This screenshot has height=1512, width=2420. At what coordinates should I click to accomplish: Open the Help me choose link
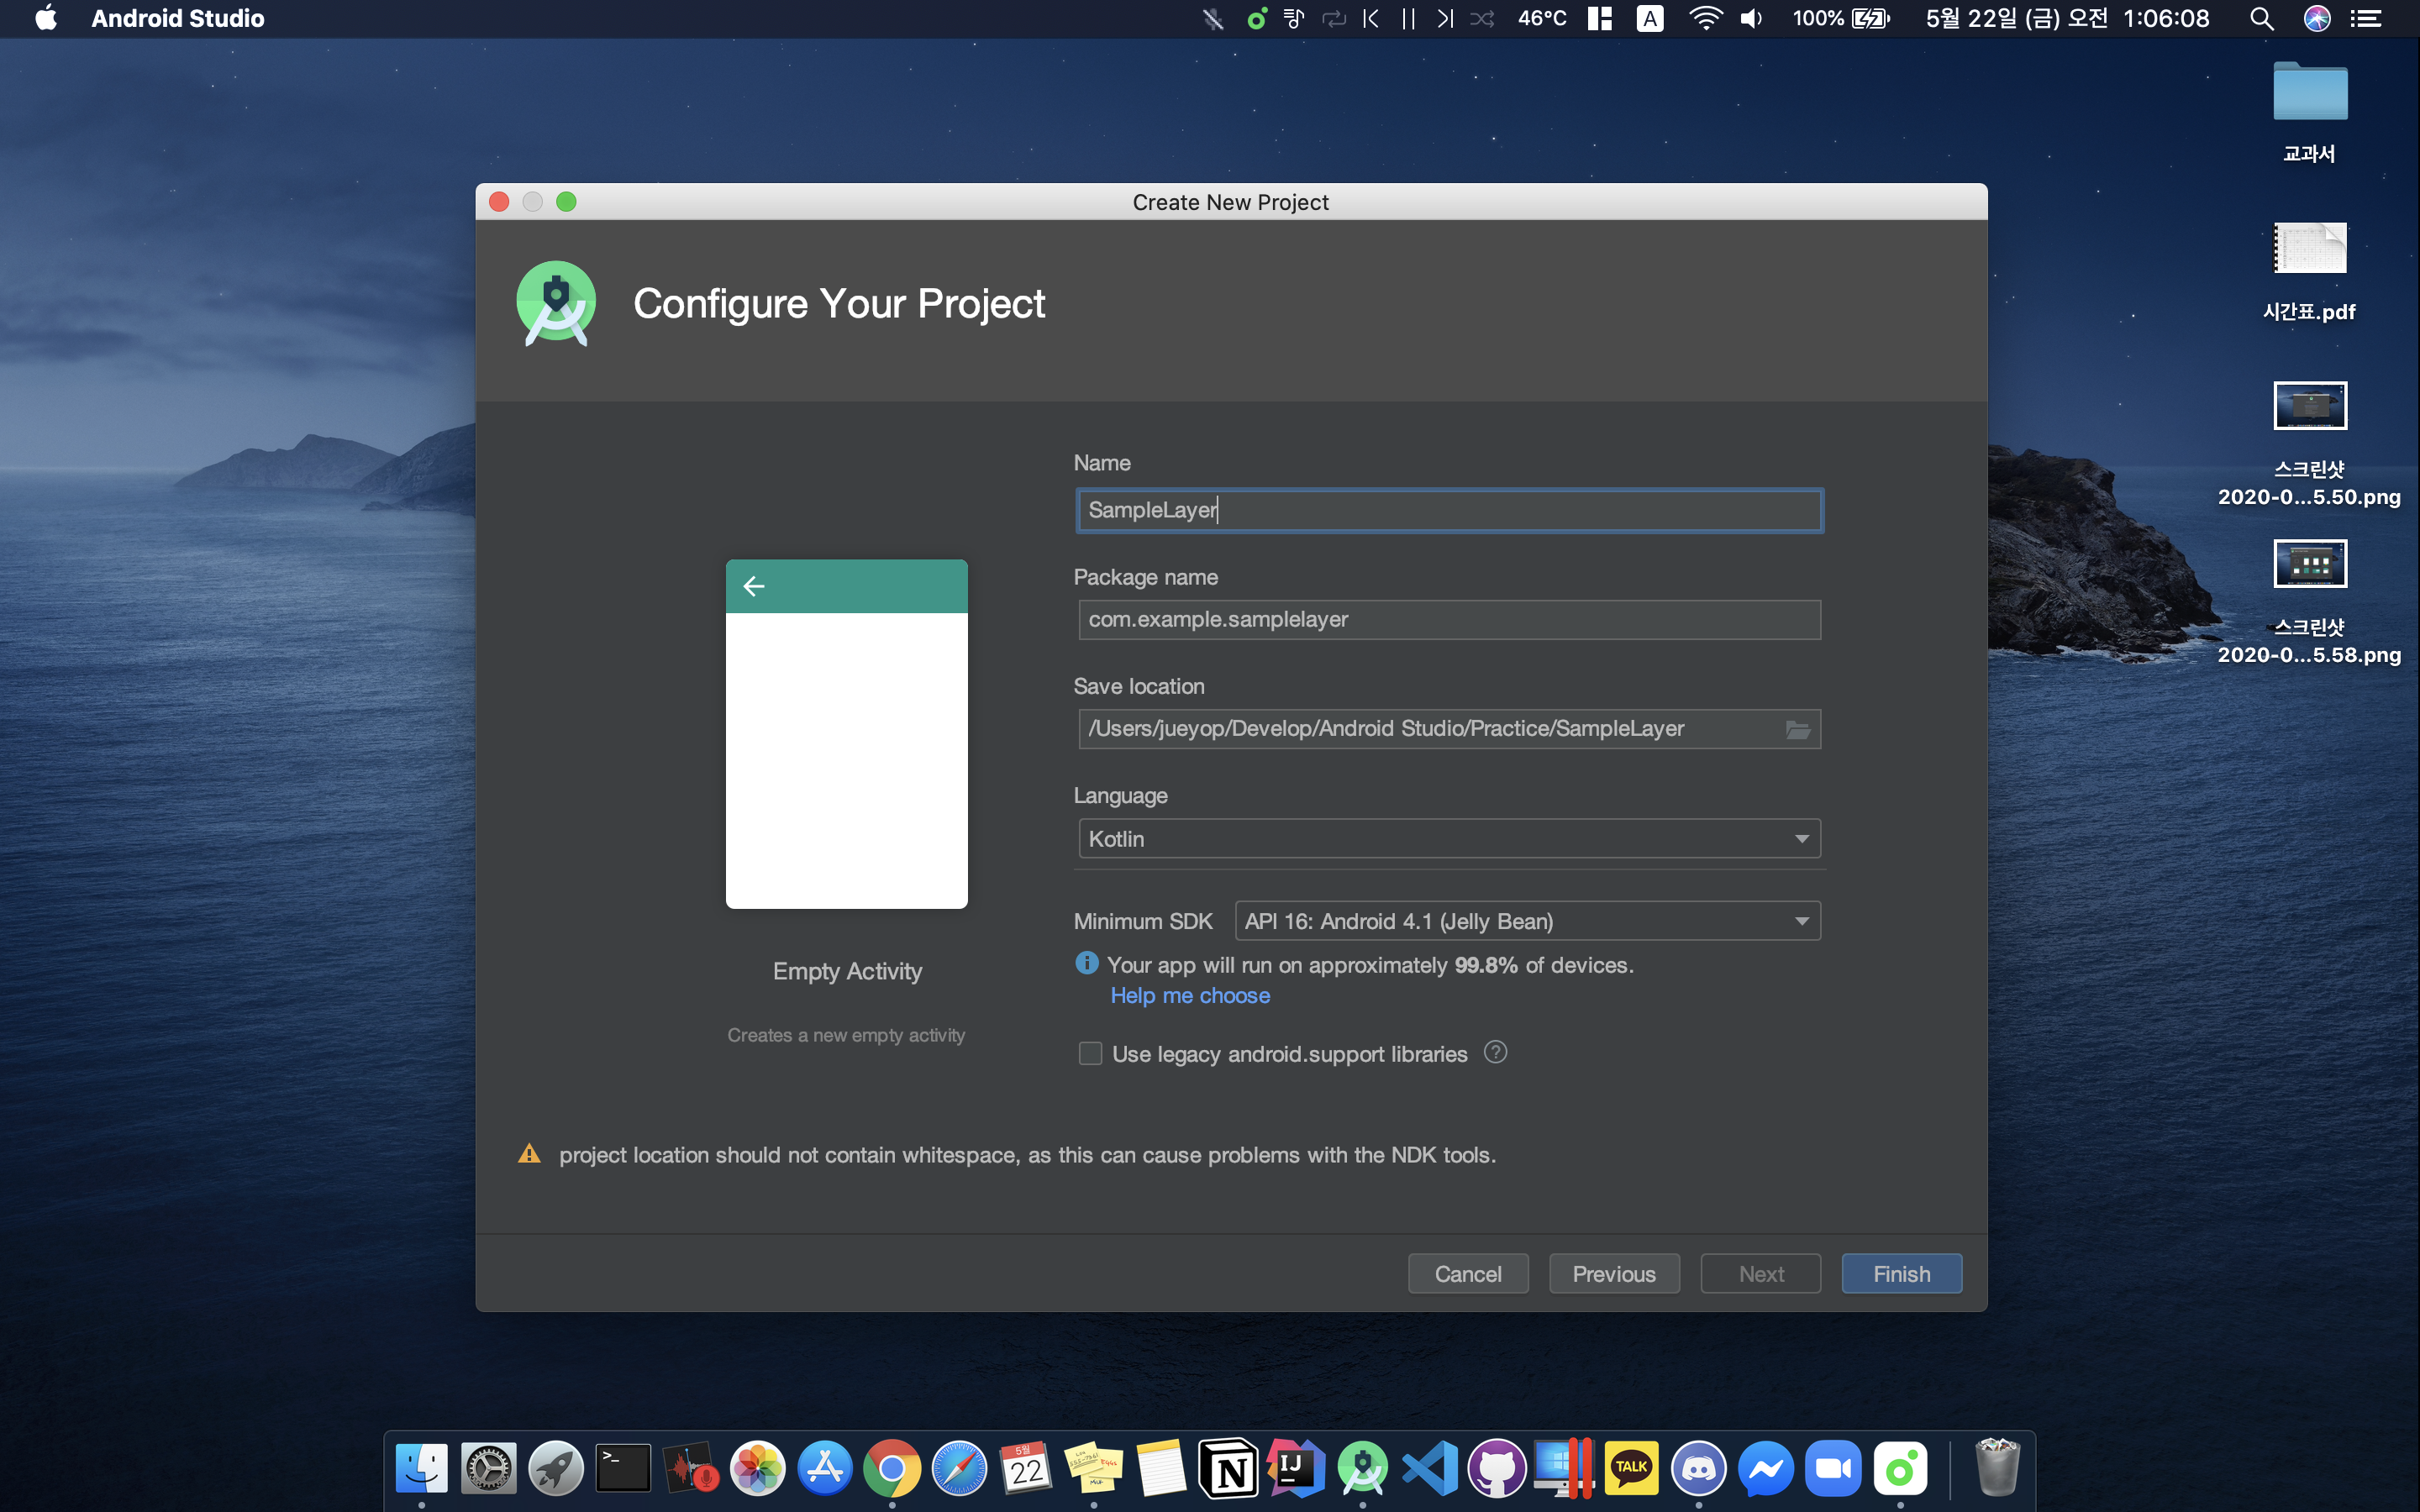1190,995
